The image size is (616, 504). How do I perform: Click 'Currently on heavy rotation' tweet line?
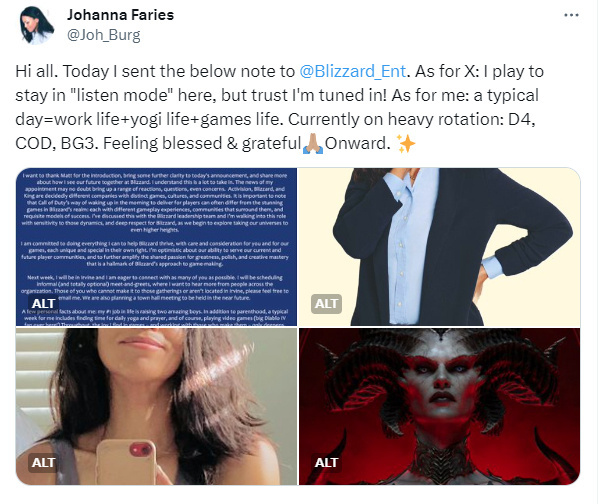411,119
